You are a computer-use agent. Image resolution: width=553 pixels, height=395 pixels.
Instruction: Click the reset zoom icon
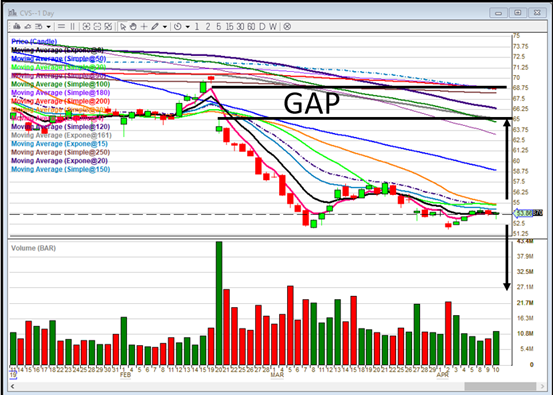(x=108, y=26)
